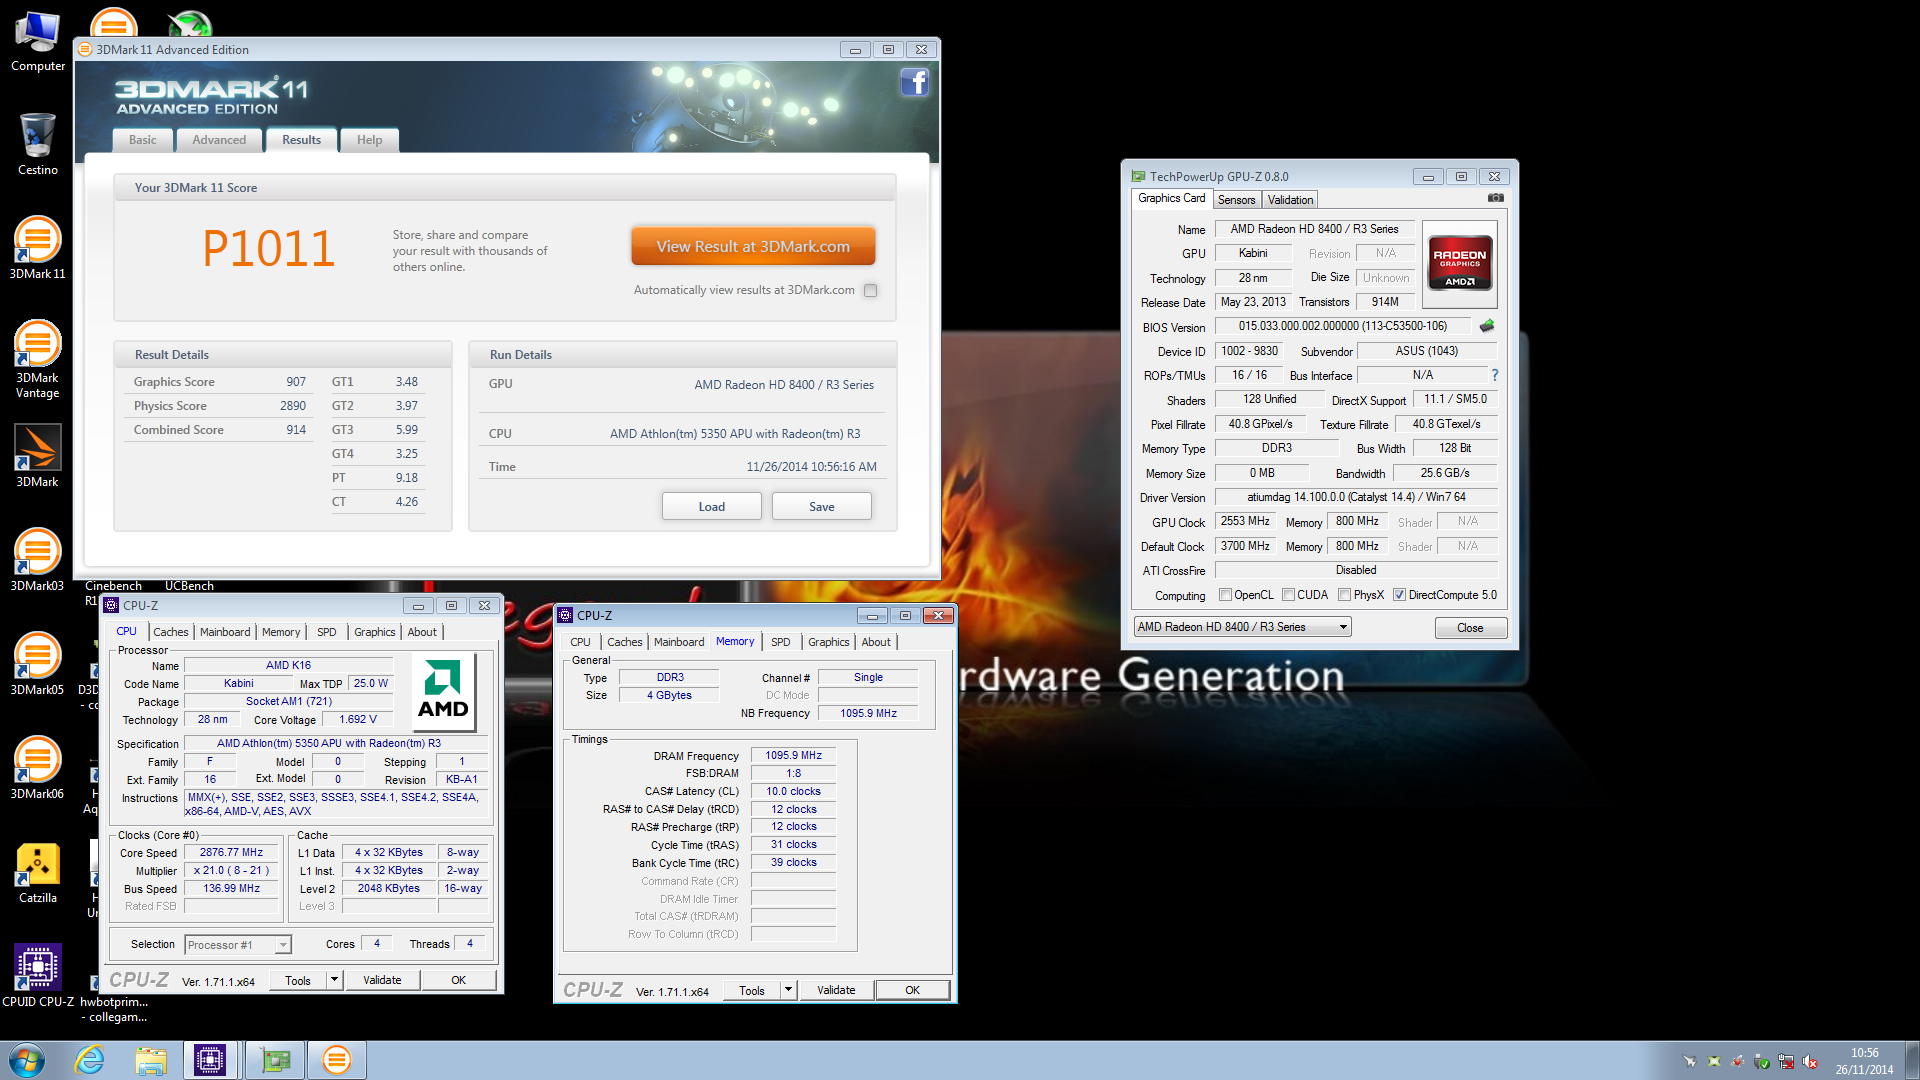Click View Result at 3DMark.com button
The width and height of the screenshot is (1920, 1080).
753,246
